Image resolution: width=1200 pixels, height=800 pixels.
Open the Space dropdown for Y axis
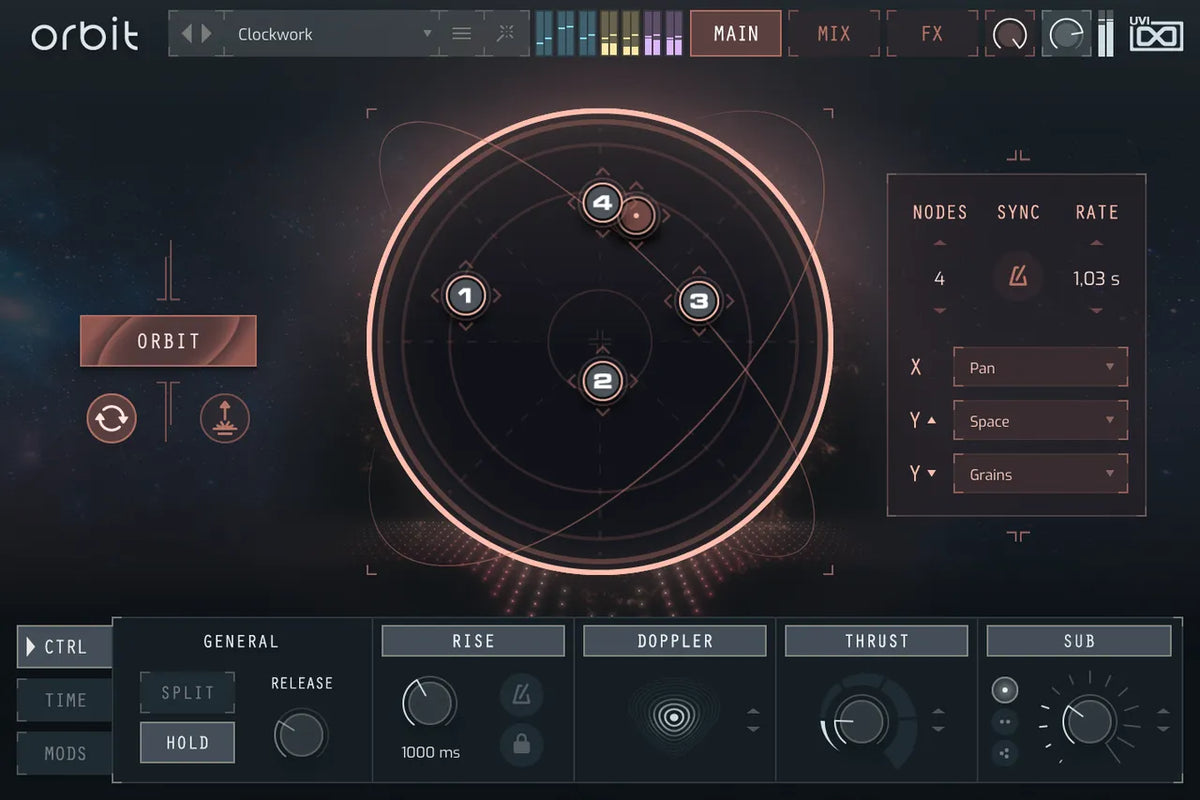pyautogui.click(x=1040, y=420)
